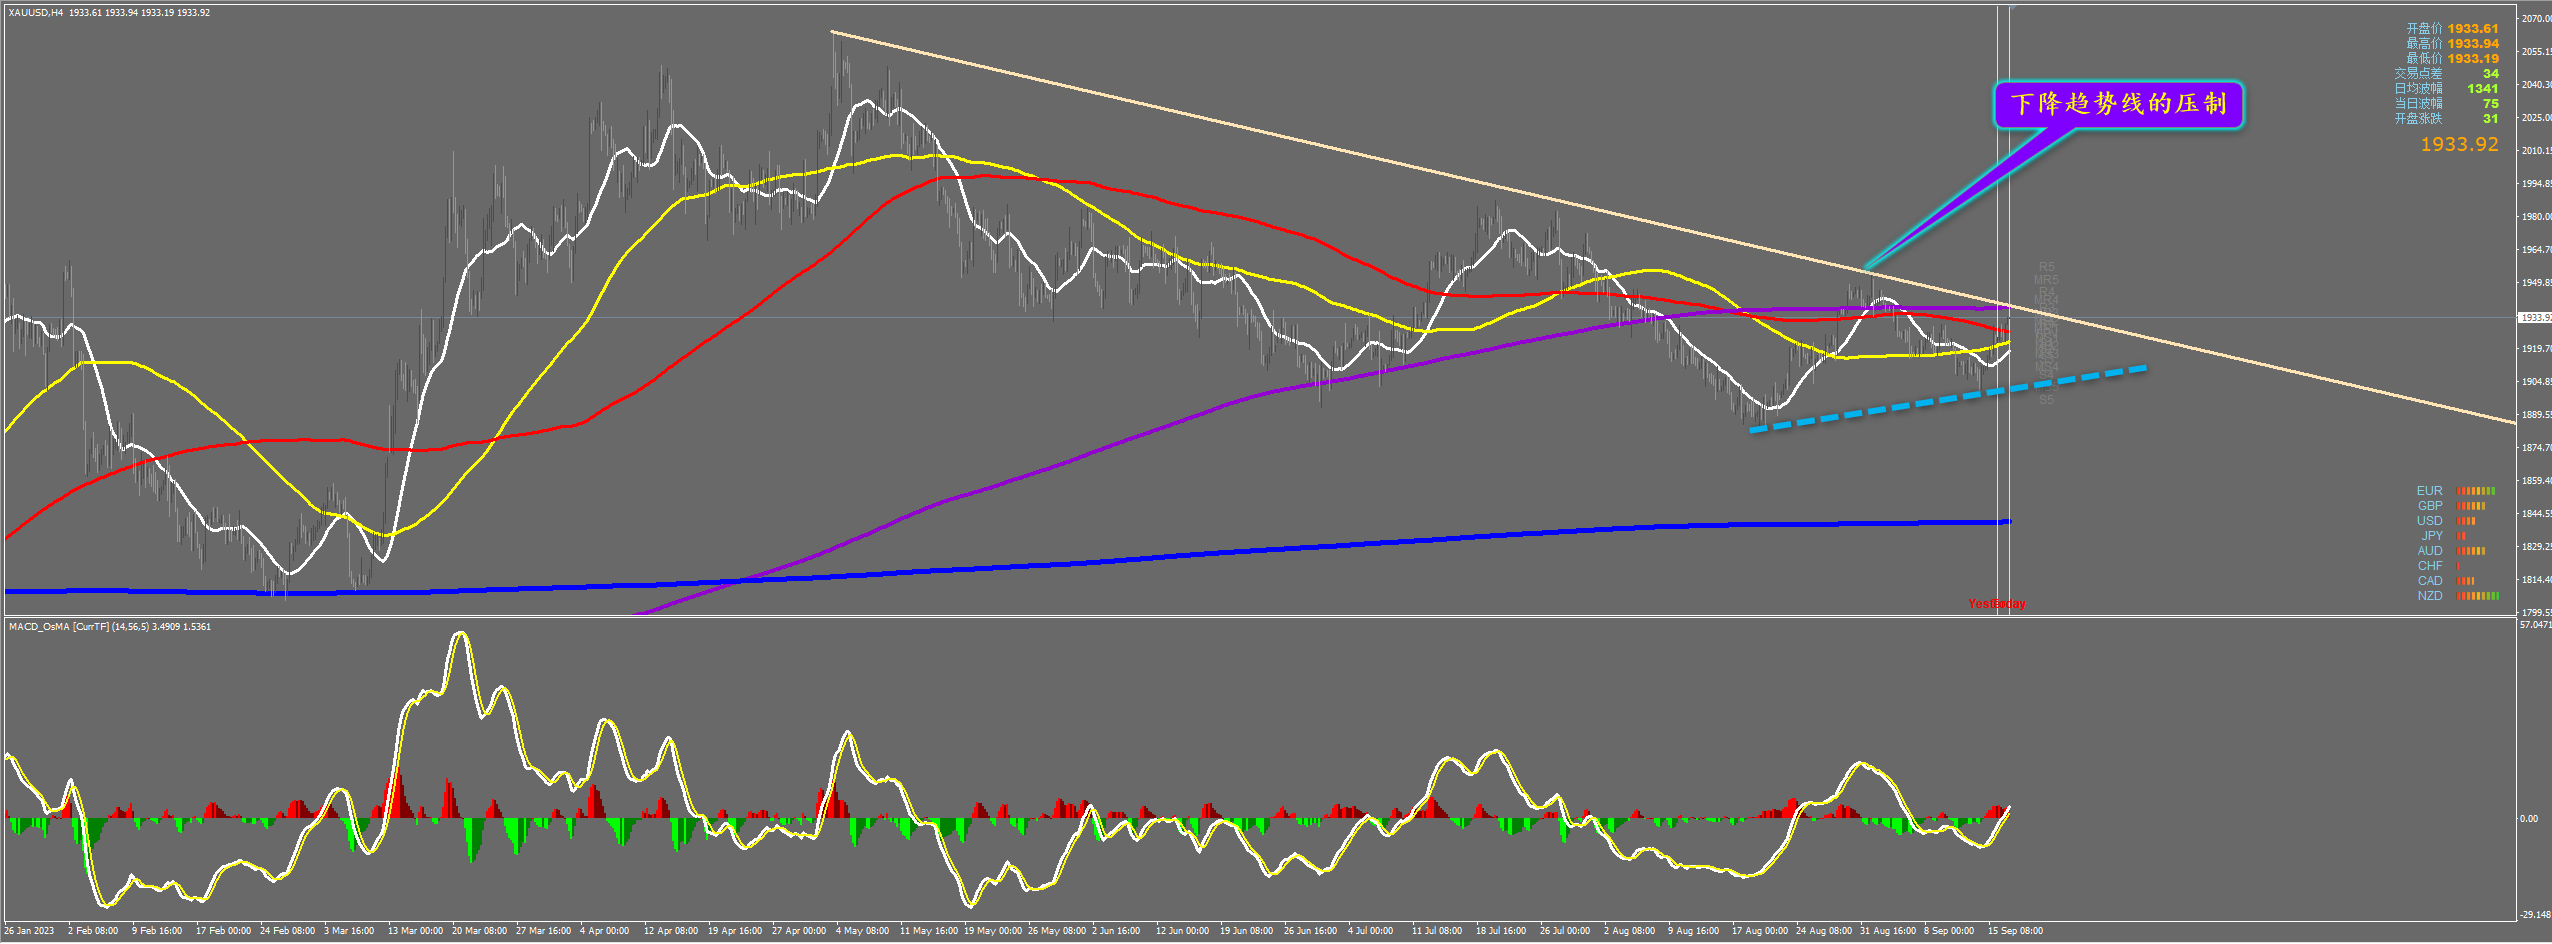This screenshot has height=944, width=2552.
Task: Click the 下降趋势线的压制 annotation label
Action: point(2118,104)
